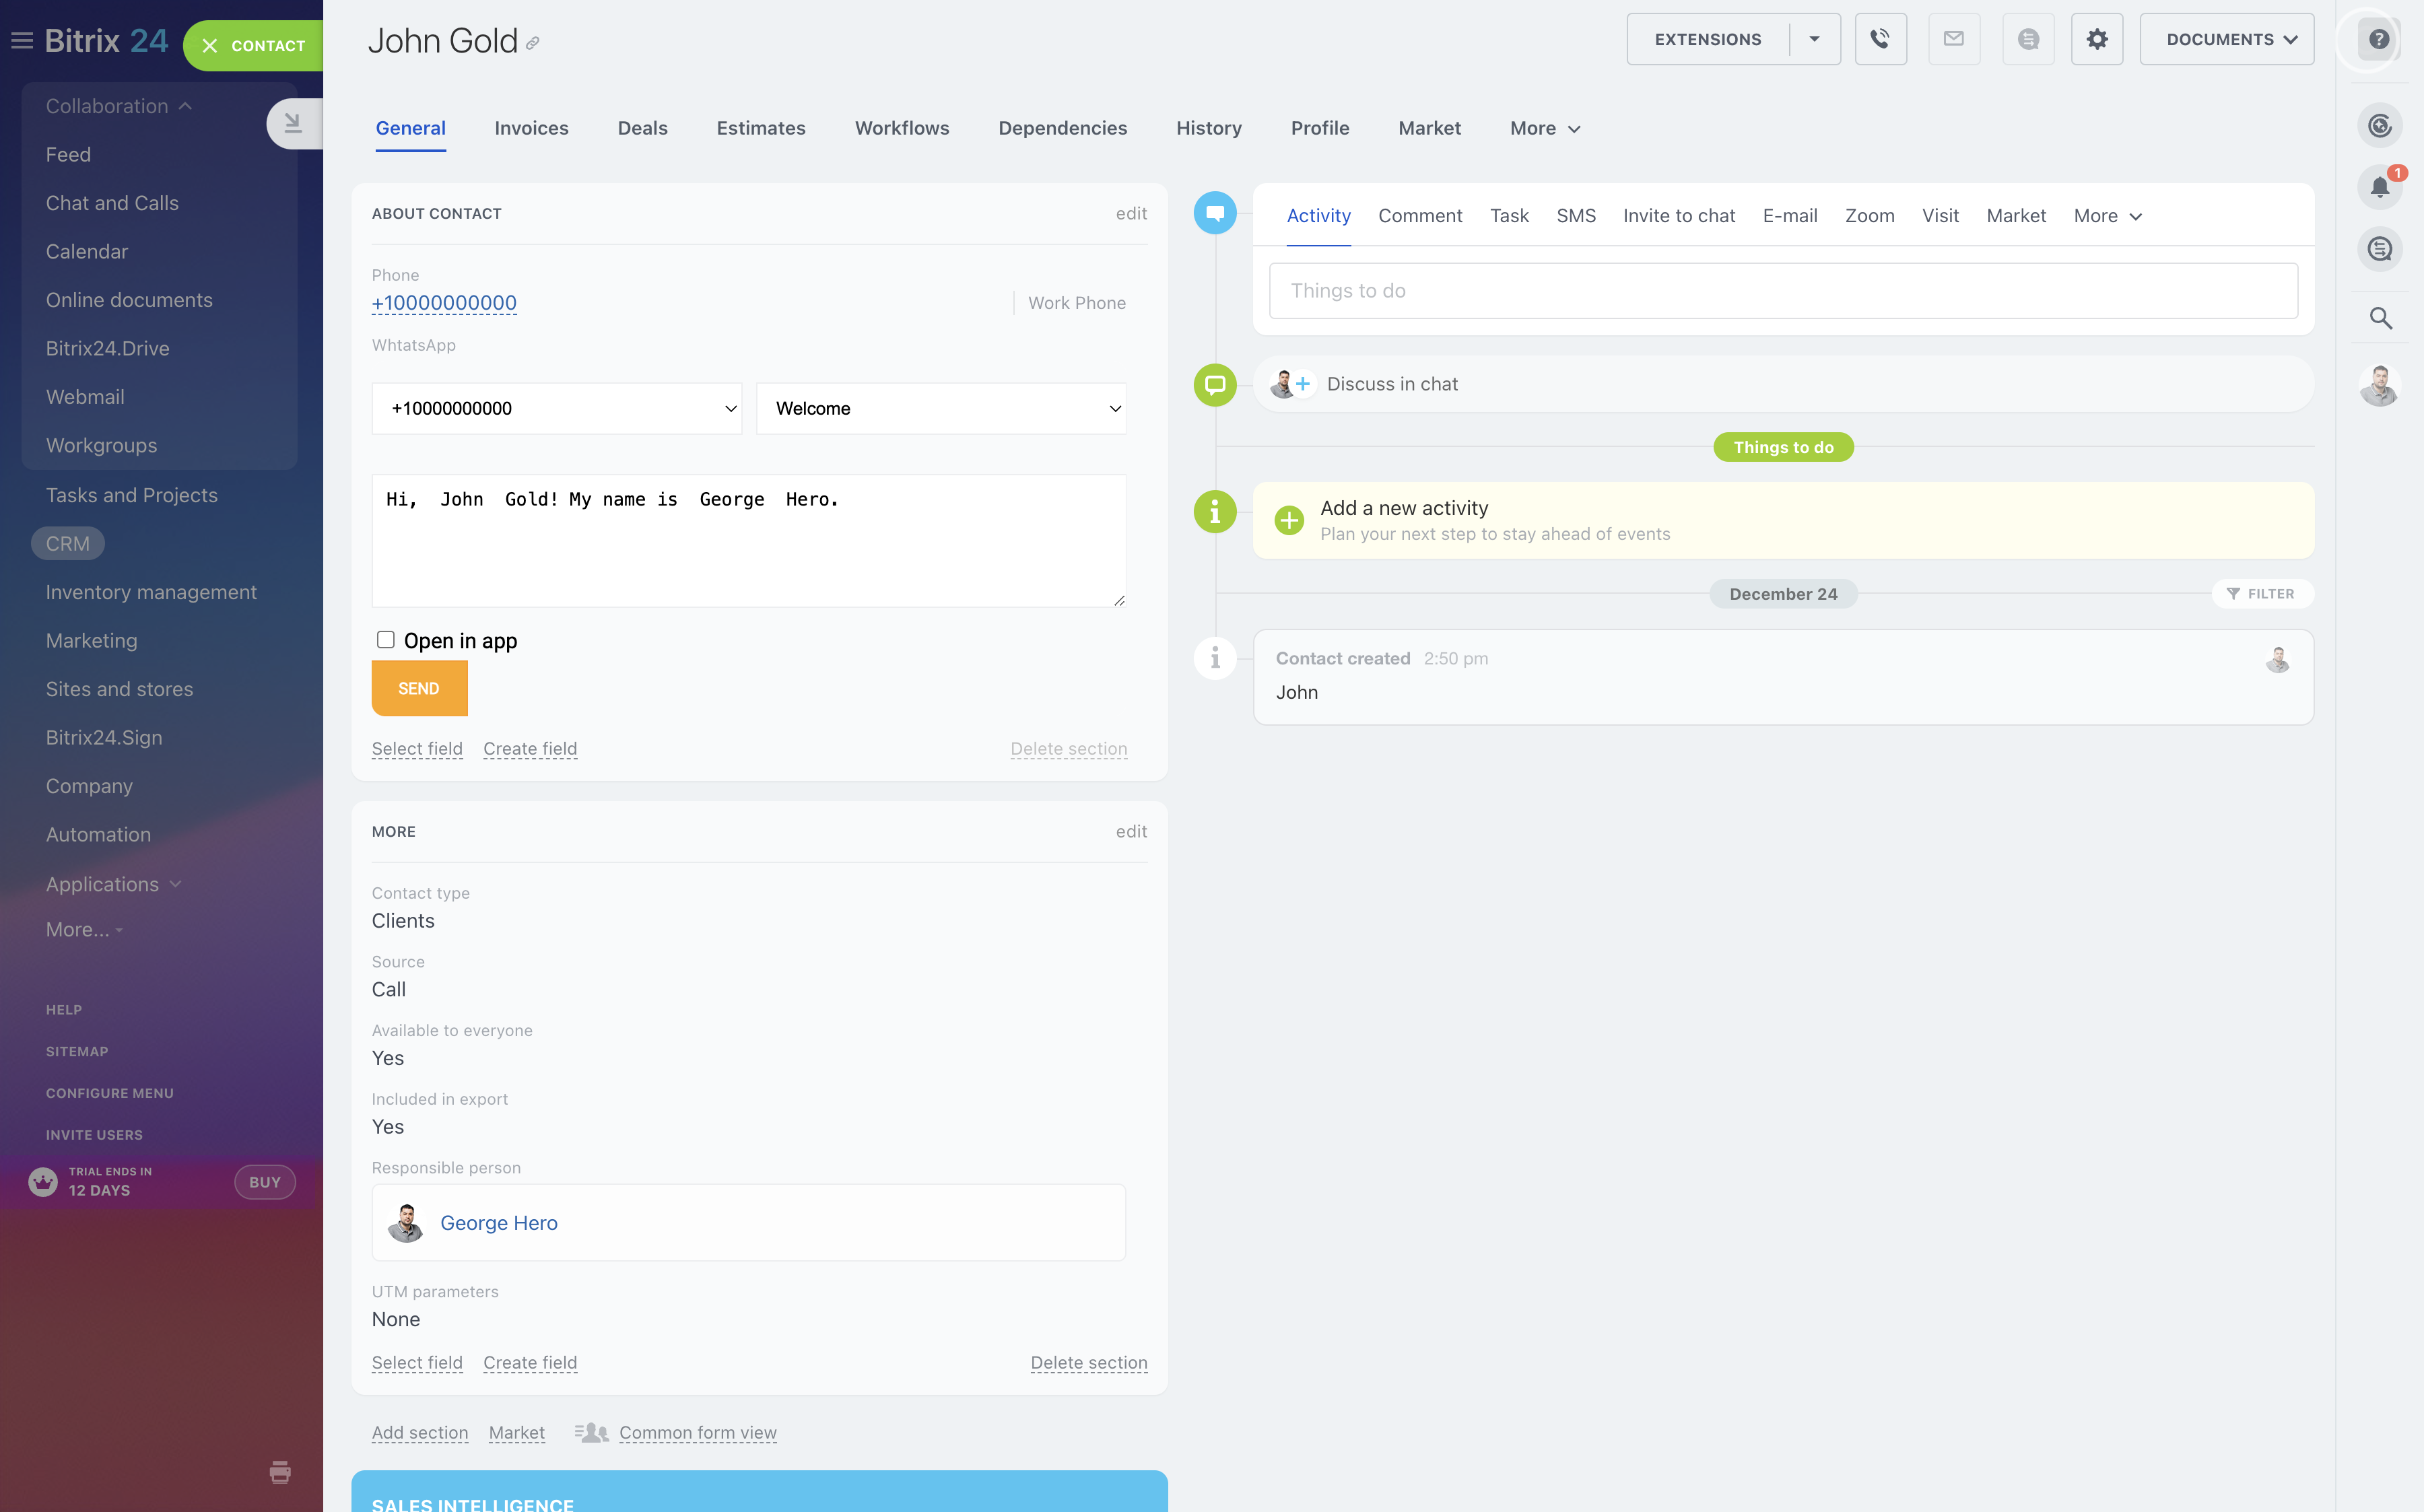Screen dimensions: 2424x1512
Task: Select the Comment tab in timeline
Action: pyautogui.click(x=1419, y=216)
